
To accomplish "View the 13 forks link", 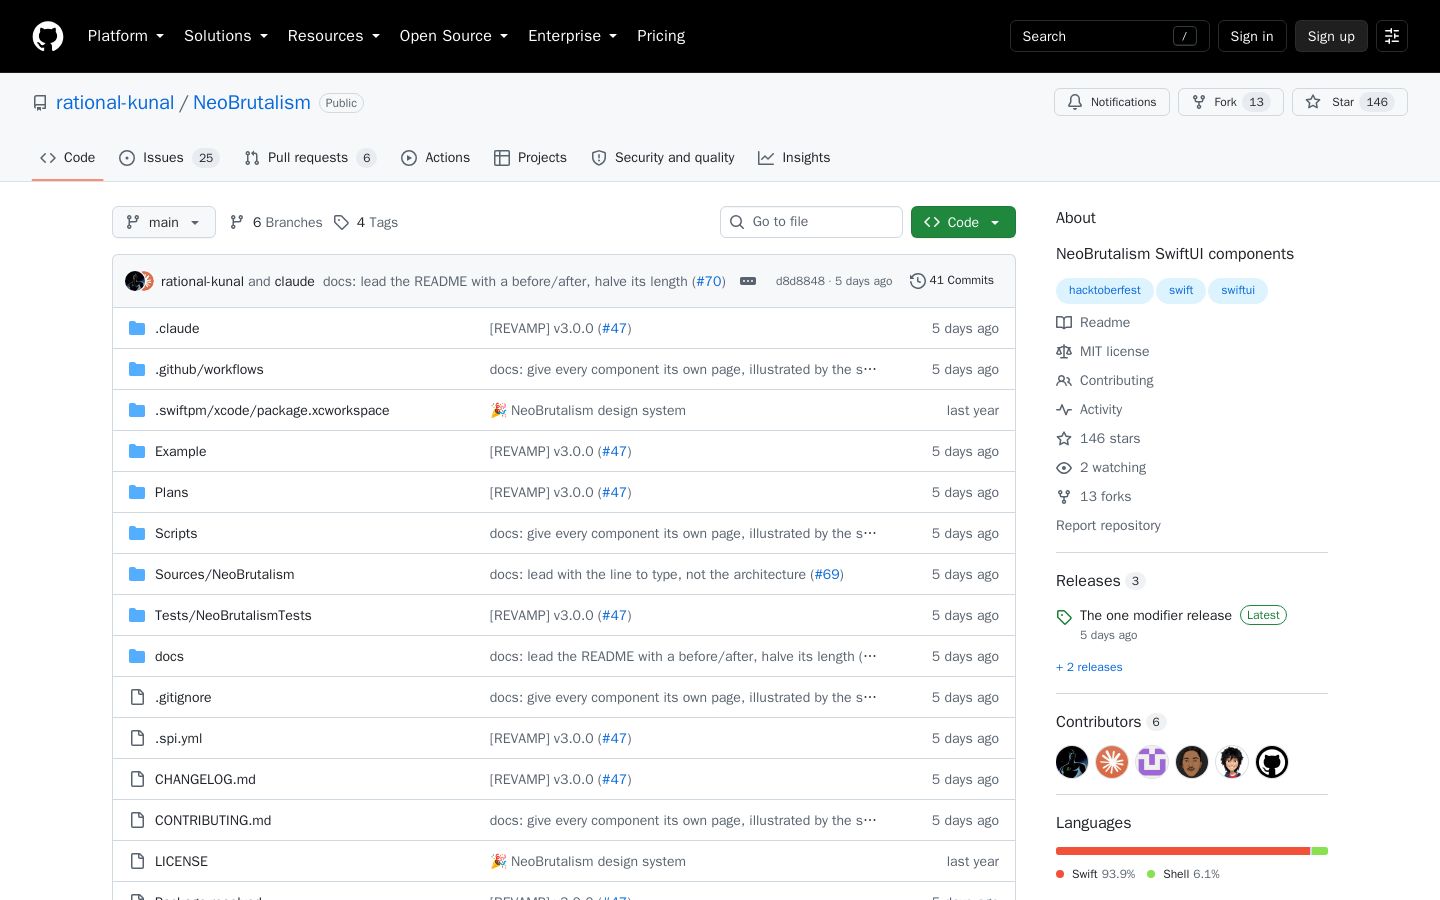I will tap(1094, 496).
